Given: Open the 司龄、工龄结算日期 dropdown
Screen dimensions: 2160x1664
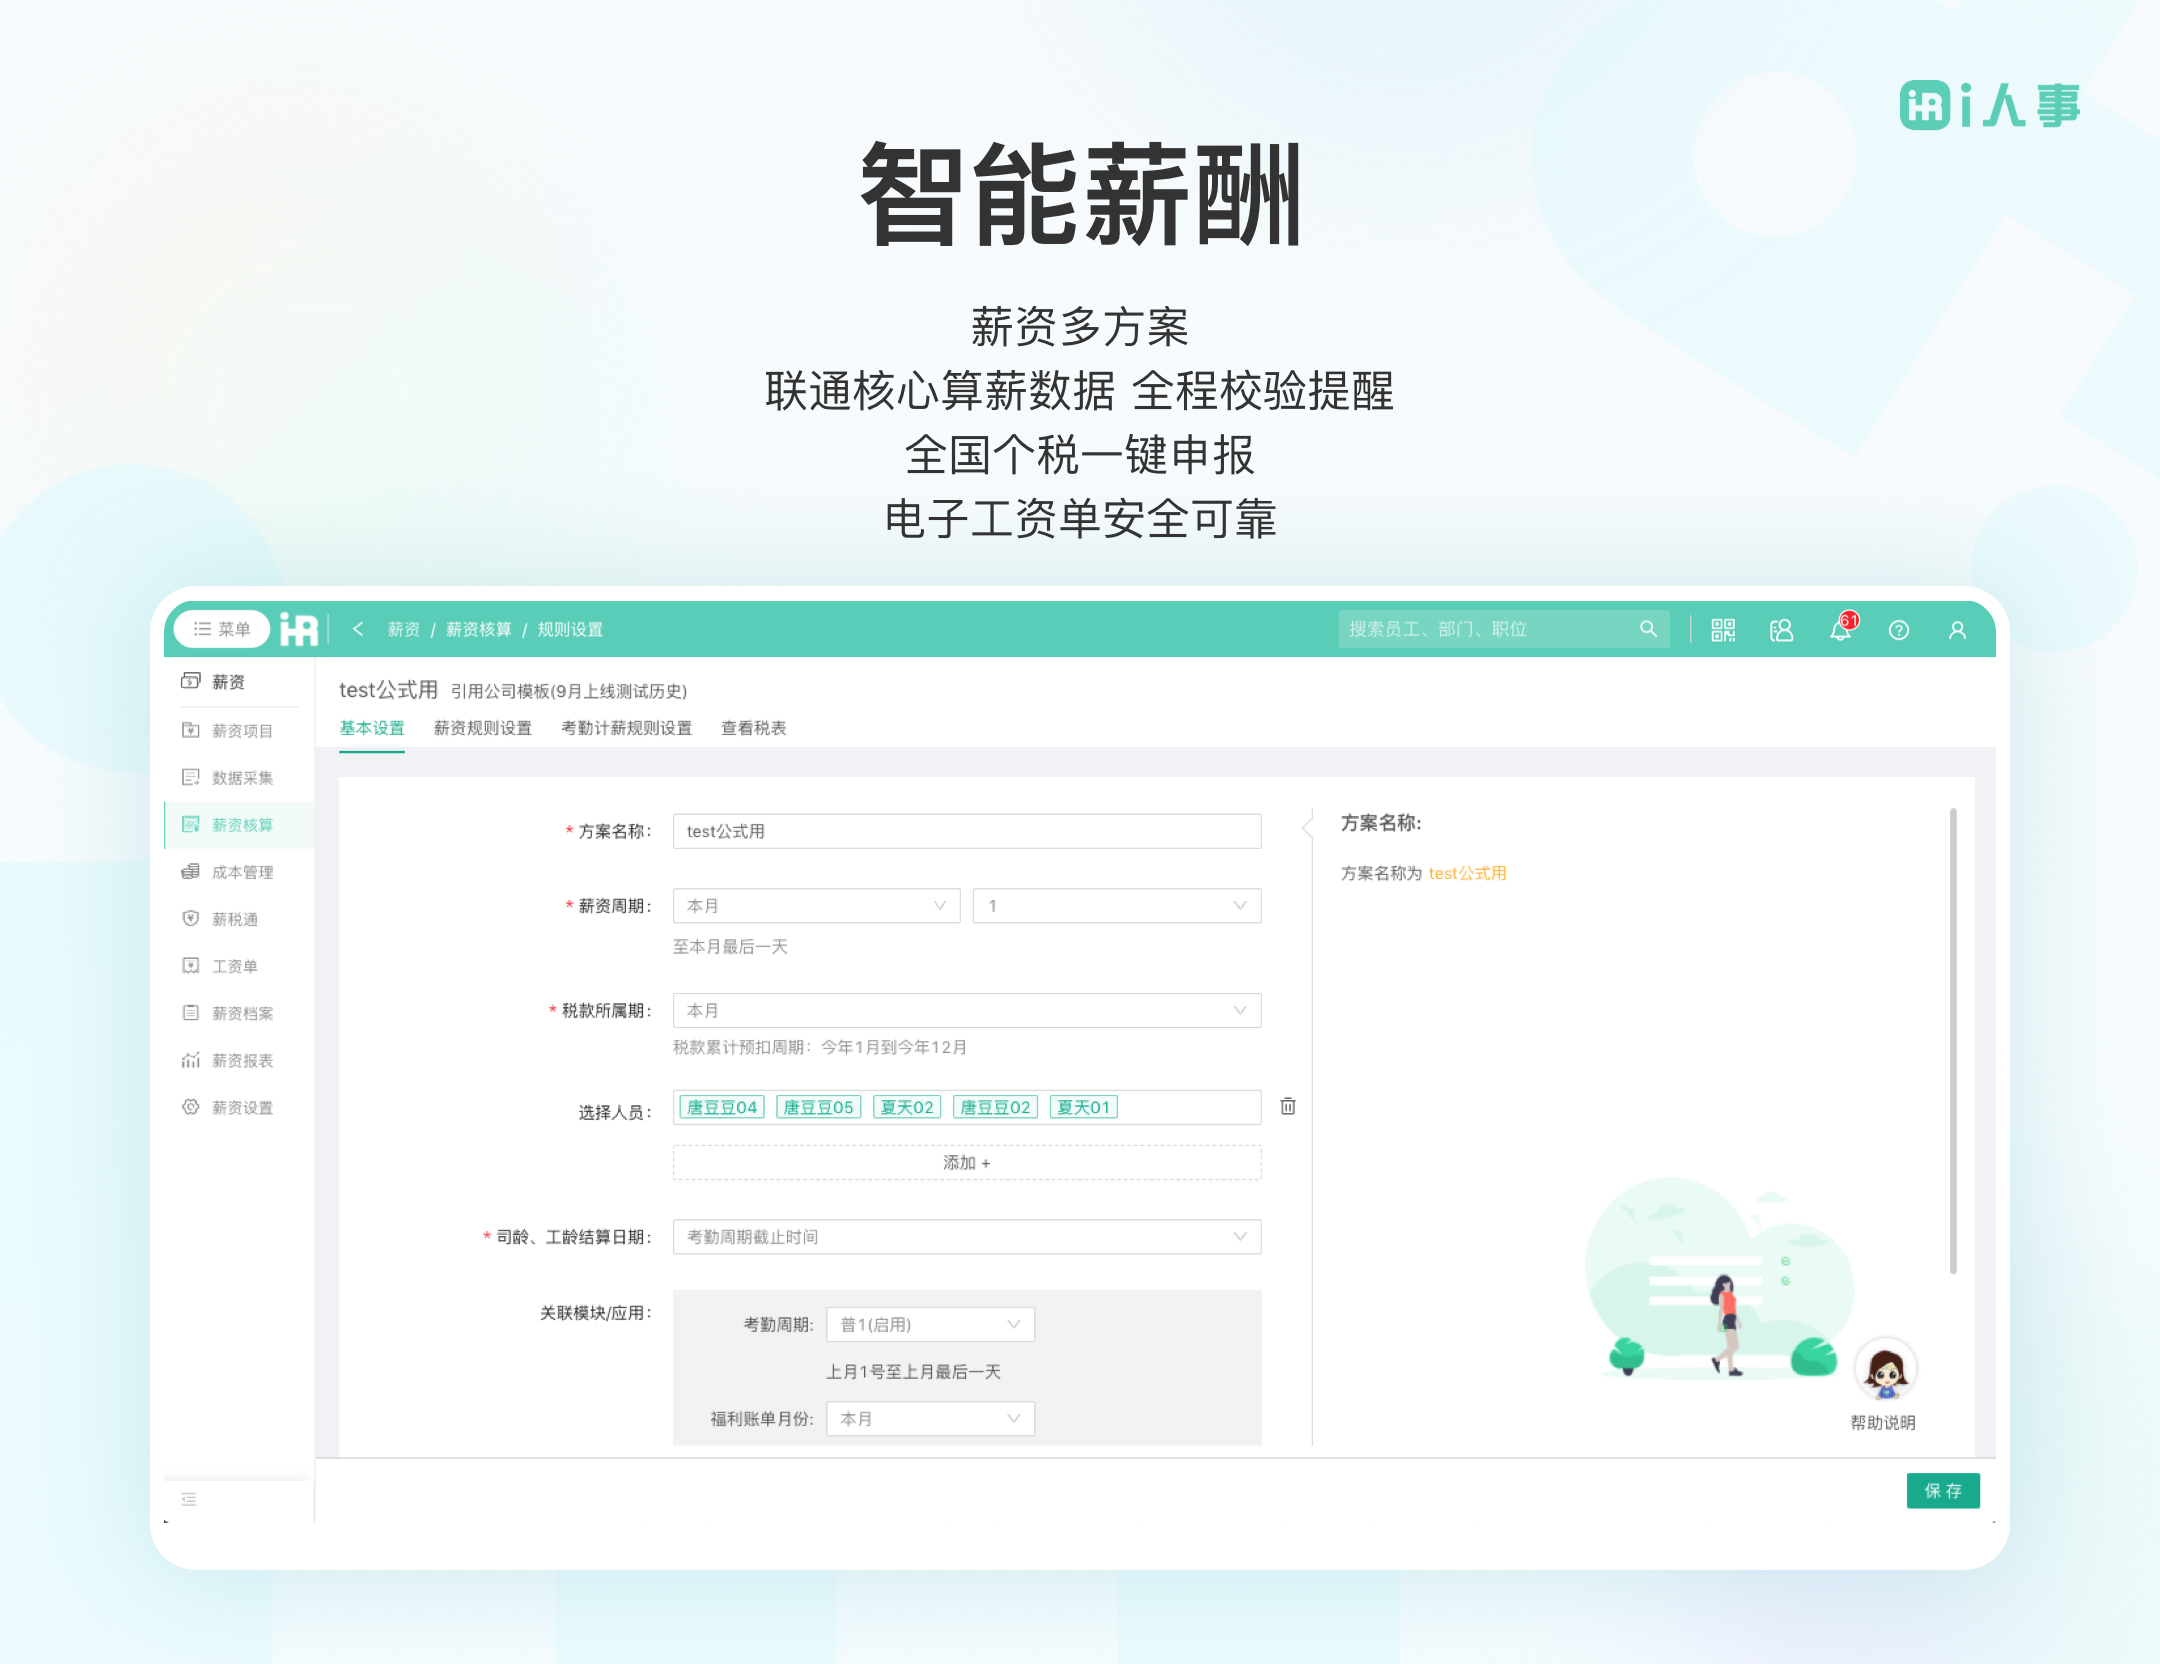Looking at the screenshot, I should click(x=967, y=1237).
